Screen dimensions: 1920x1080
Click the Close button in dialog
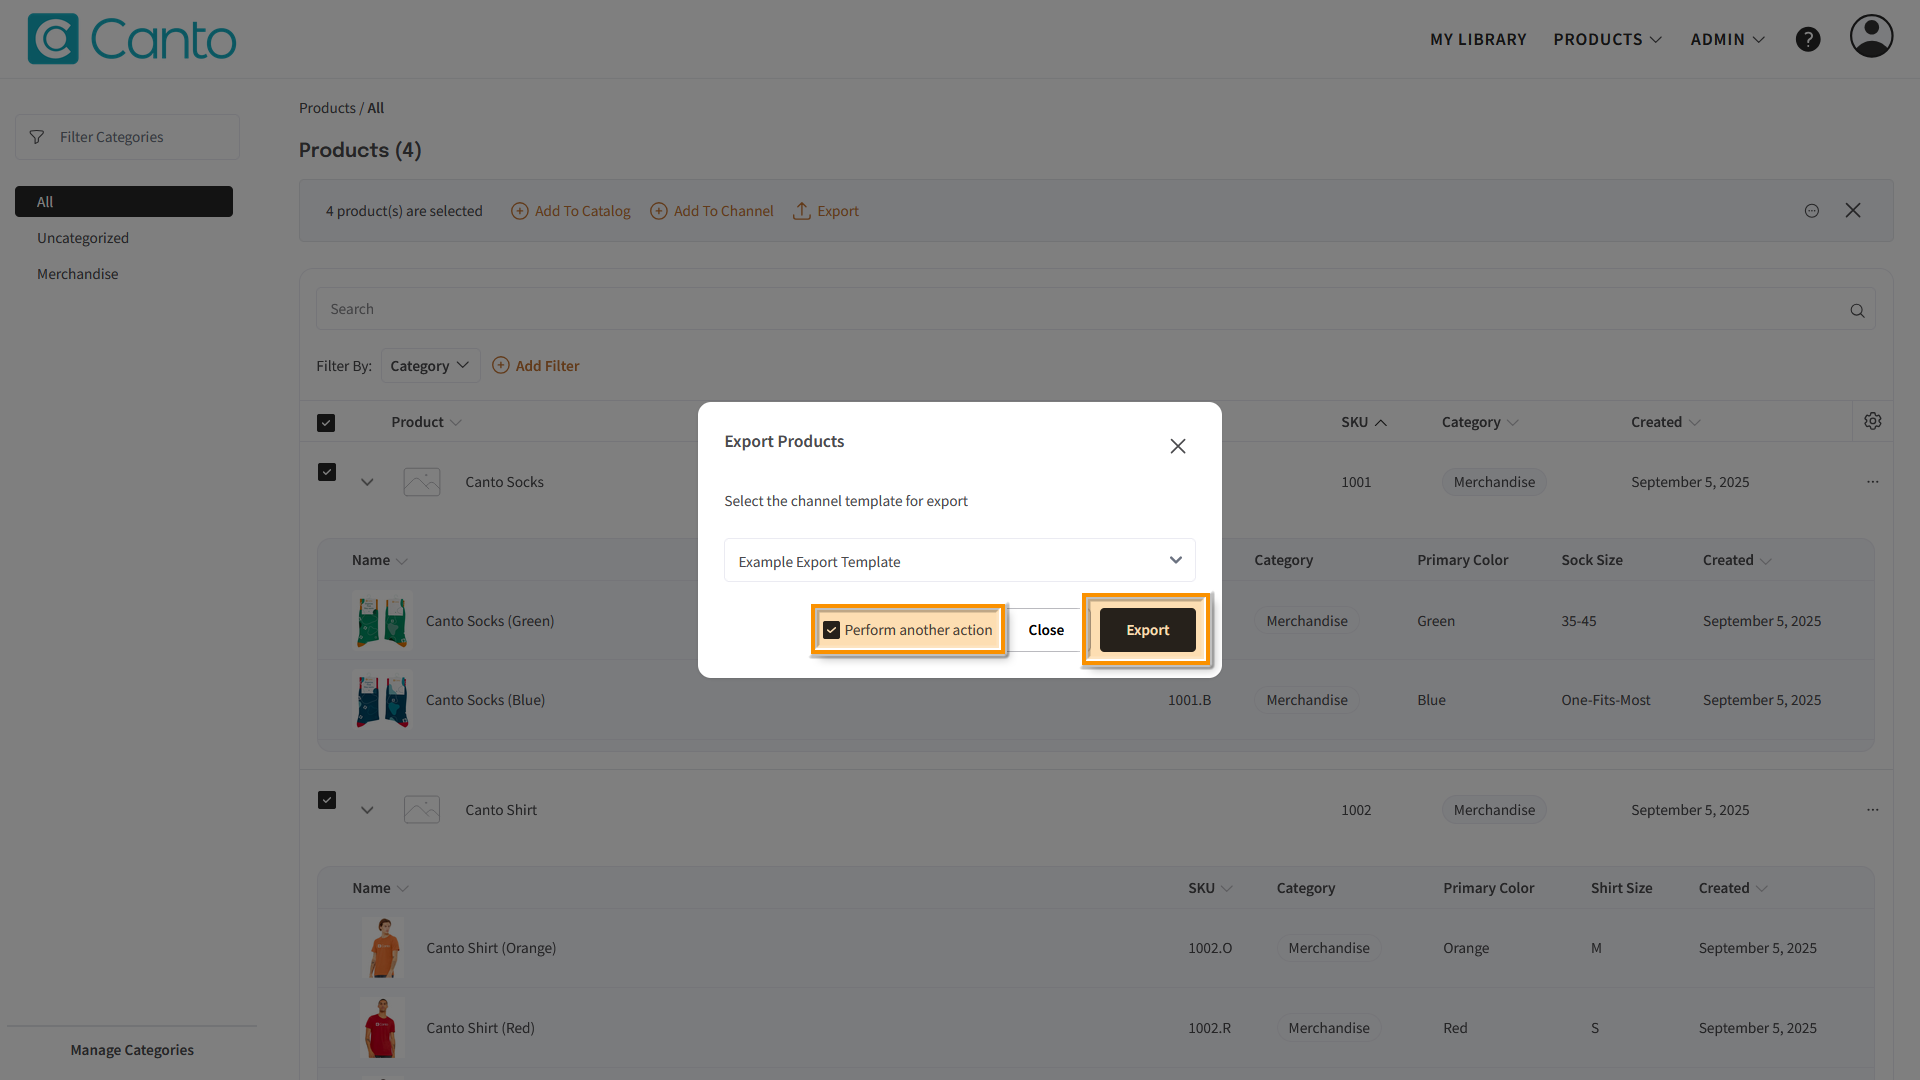click(1046, 630)
